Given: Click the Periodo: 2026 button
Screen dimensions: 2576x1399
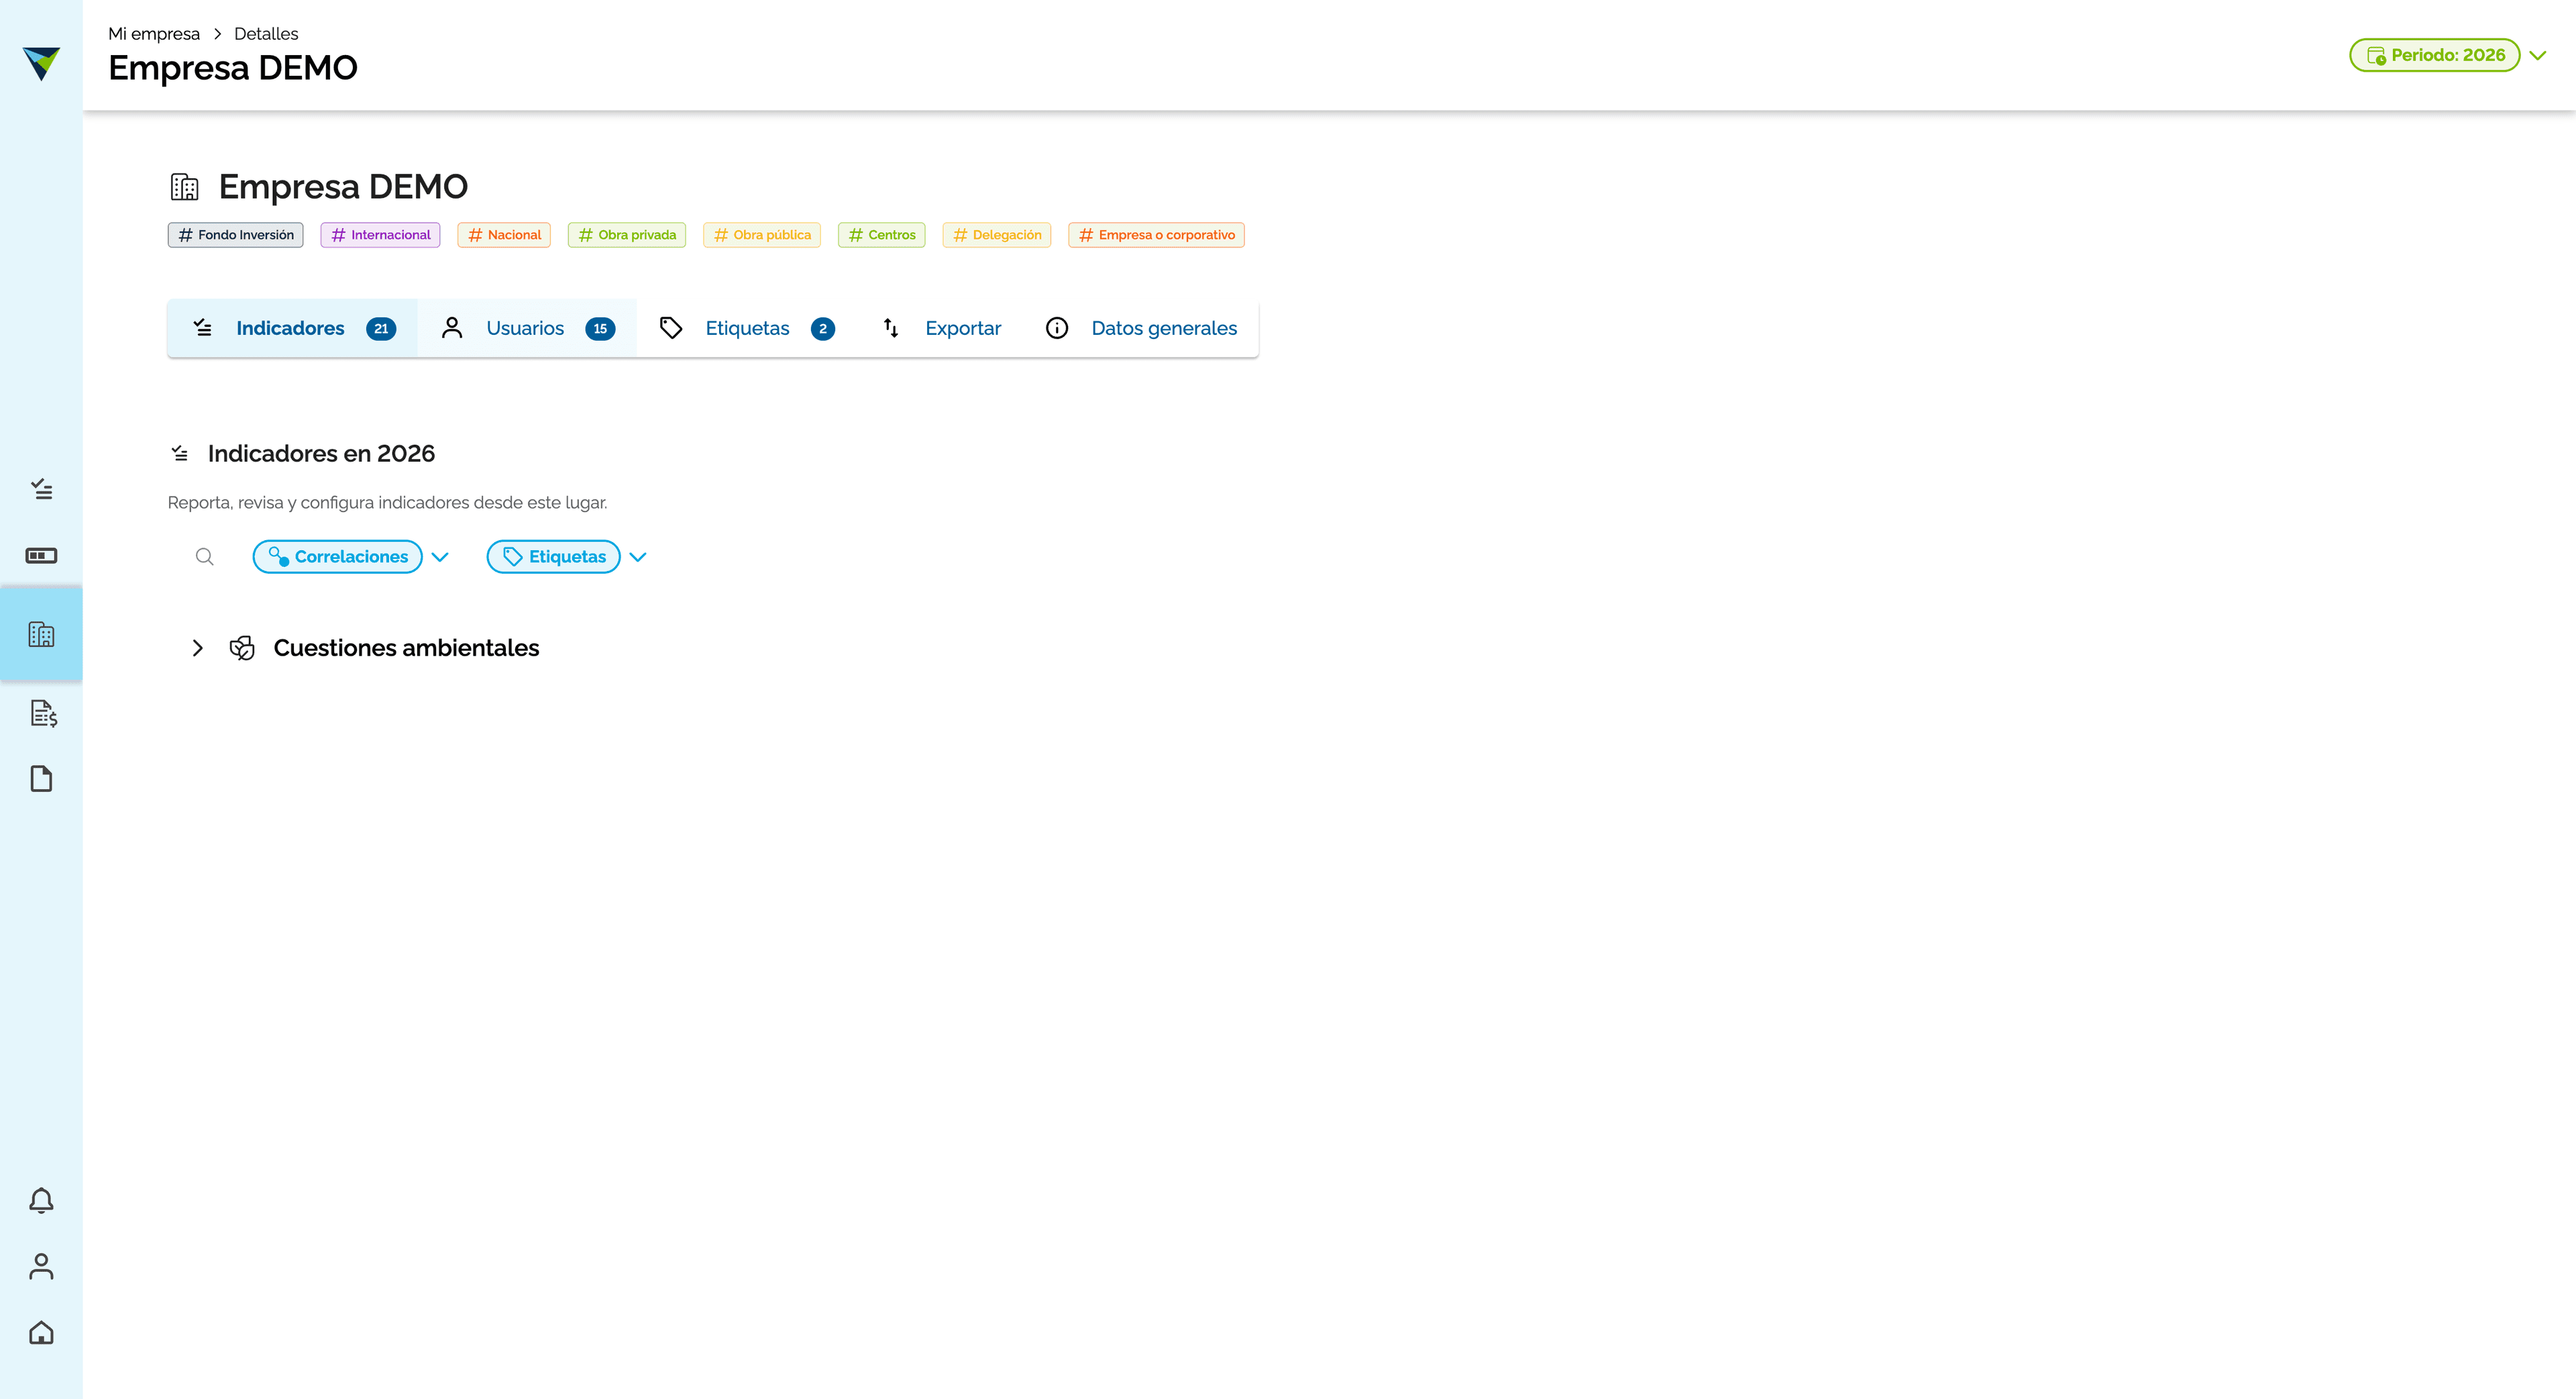Looking at the screenshot, I should click(x=2435, y=55).
